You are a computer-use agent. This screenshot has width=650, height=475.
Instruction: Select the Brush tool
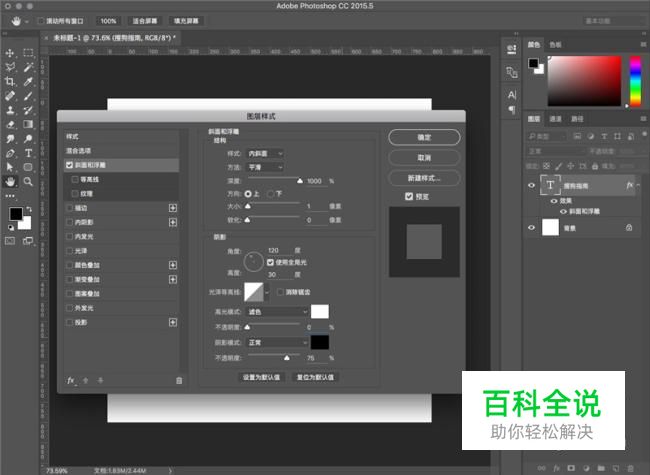28,96
